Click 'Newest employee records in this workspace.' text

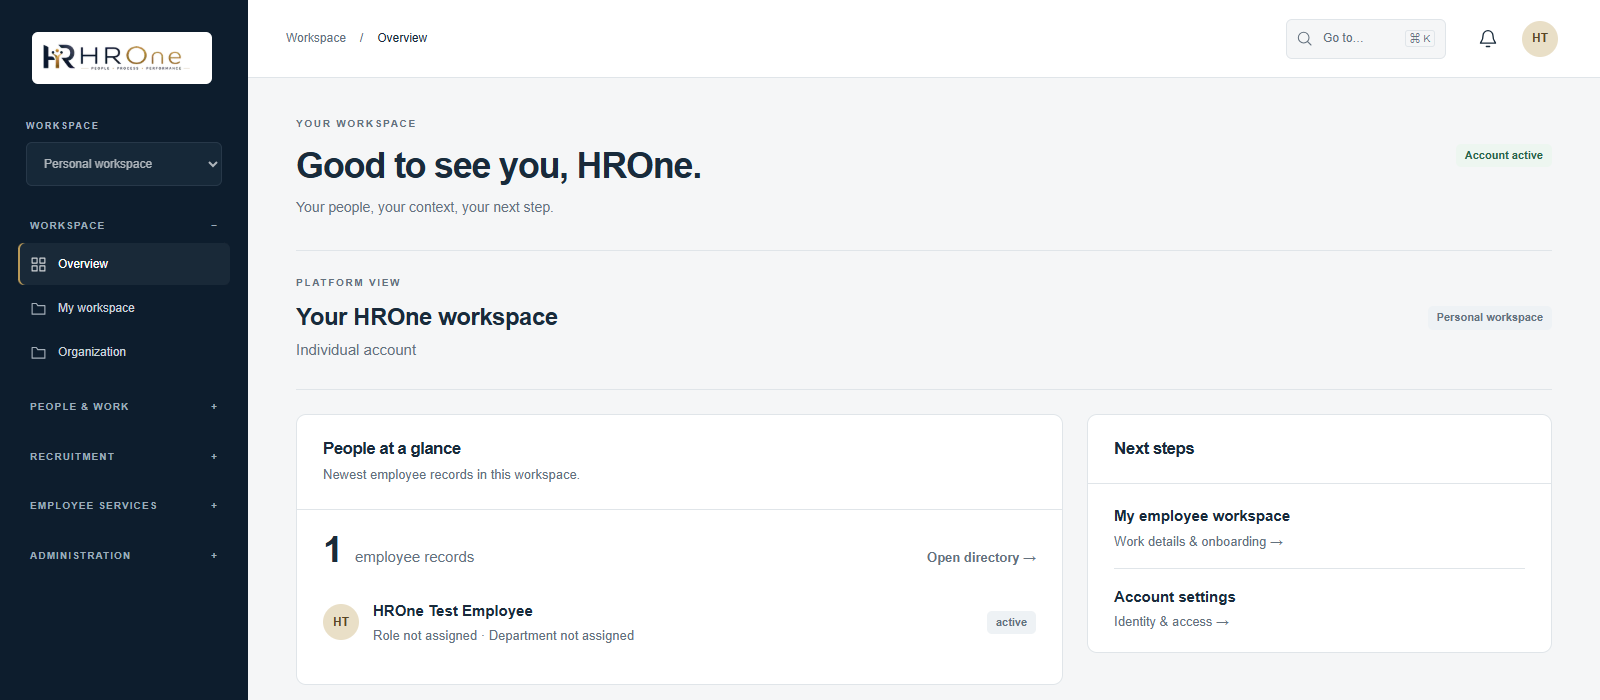point(451,475)
